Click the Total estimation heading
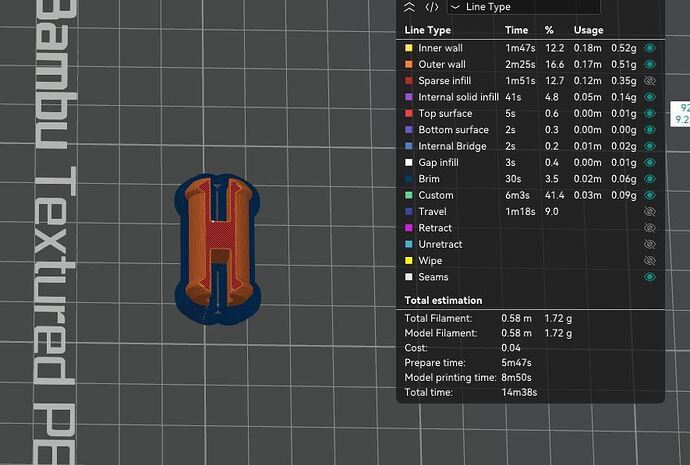690x465 pixels. [x=443, y=300]
